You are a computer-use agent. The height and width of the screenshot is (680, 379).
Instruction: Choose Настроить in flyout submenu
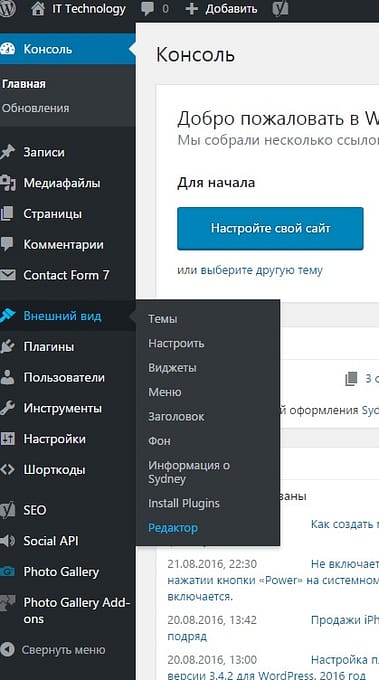pyautogui.click(x=176, y=343)
